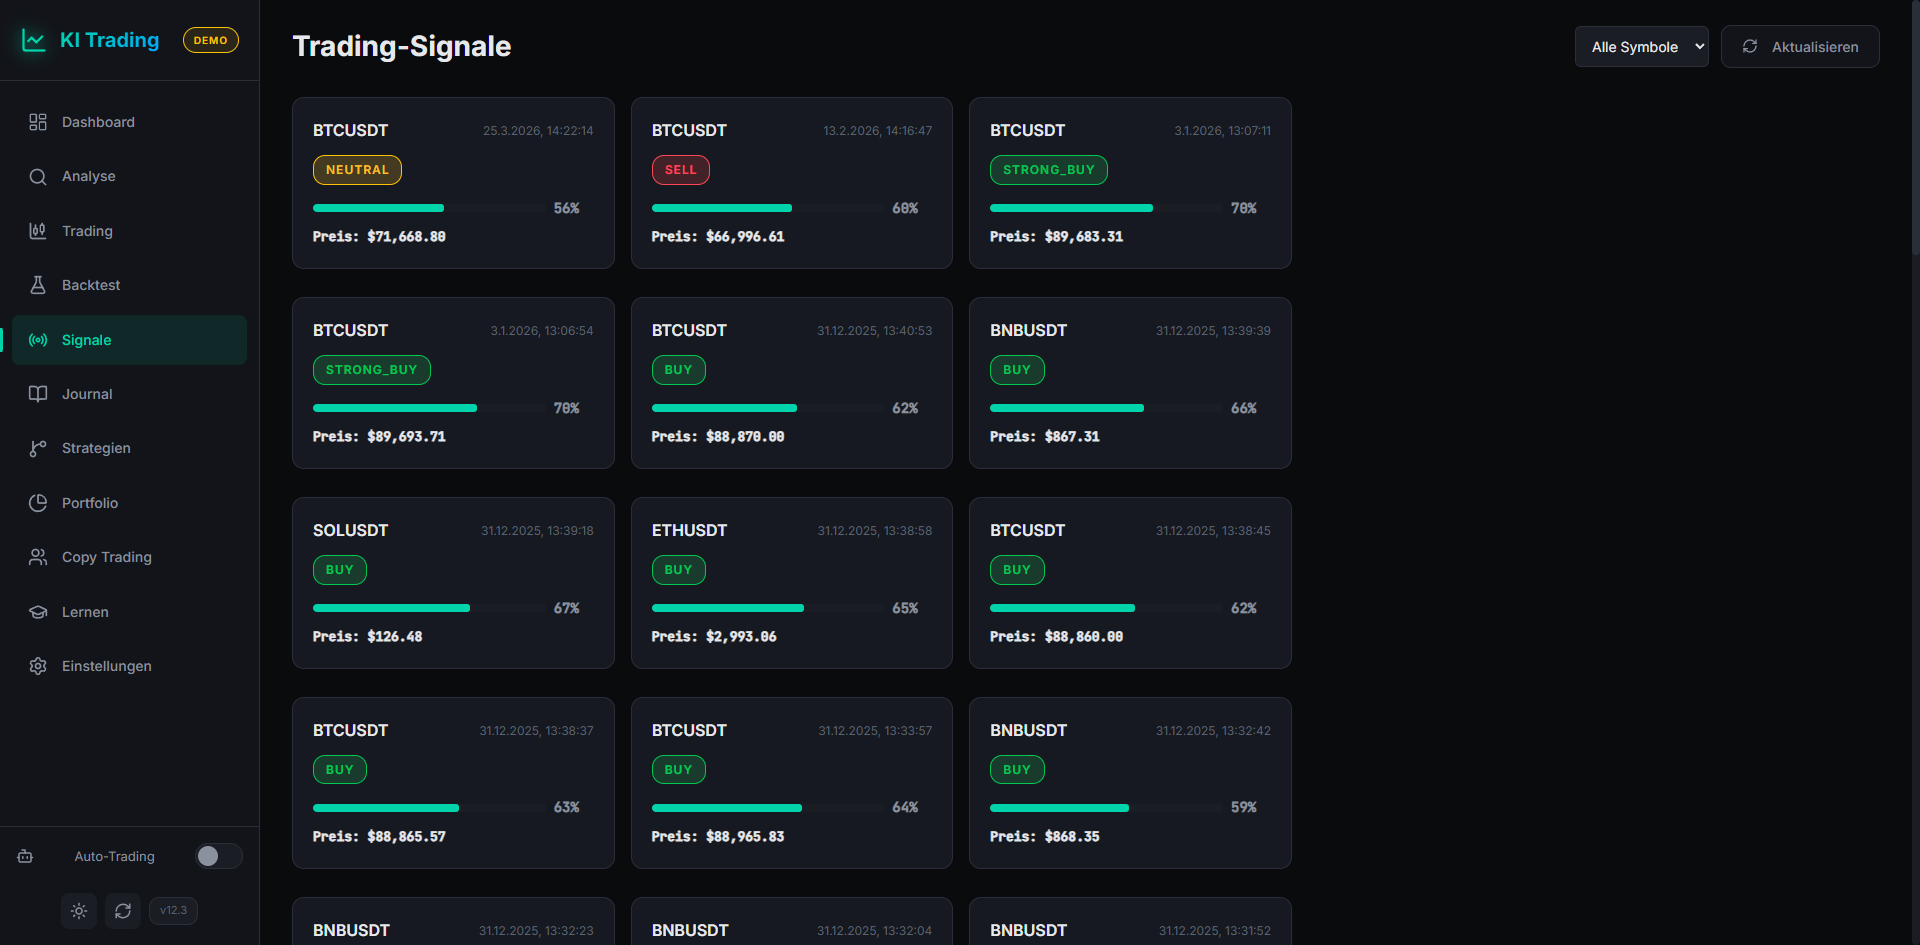Switch theme with the sun icon
Image resolution: width=1920 pixels, height=945 pixels.
click(x=79, y=911)
